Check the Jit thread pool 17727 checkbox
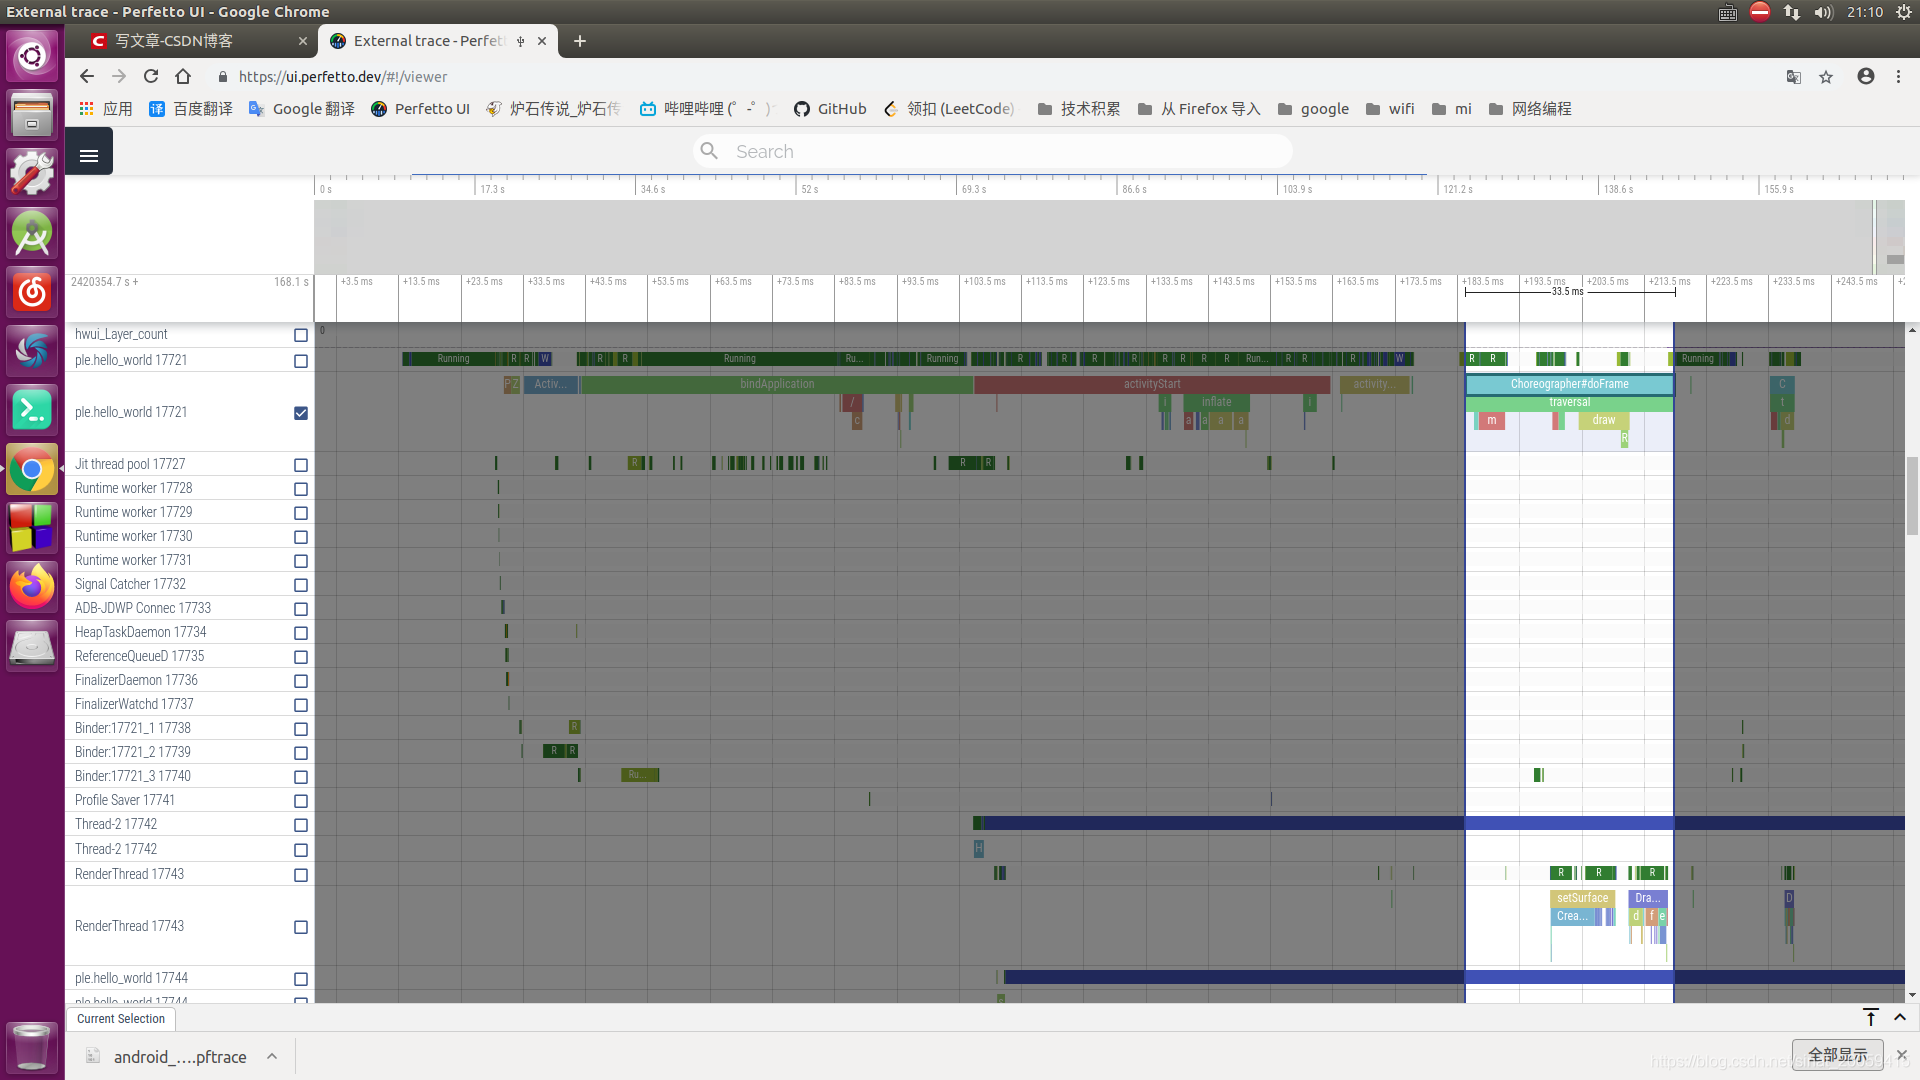This screenshot has height=1080, width=1920. [301, 465]
